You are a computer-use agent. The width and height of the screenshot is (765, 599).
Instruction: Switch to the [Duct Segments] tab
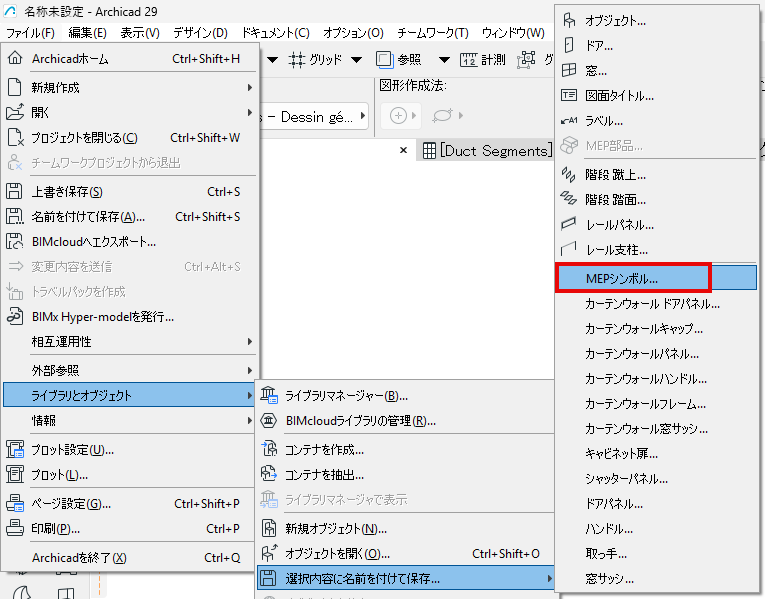[x=487, y=150]
